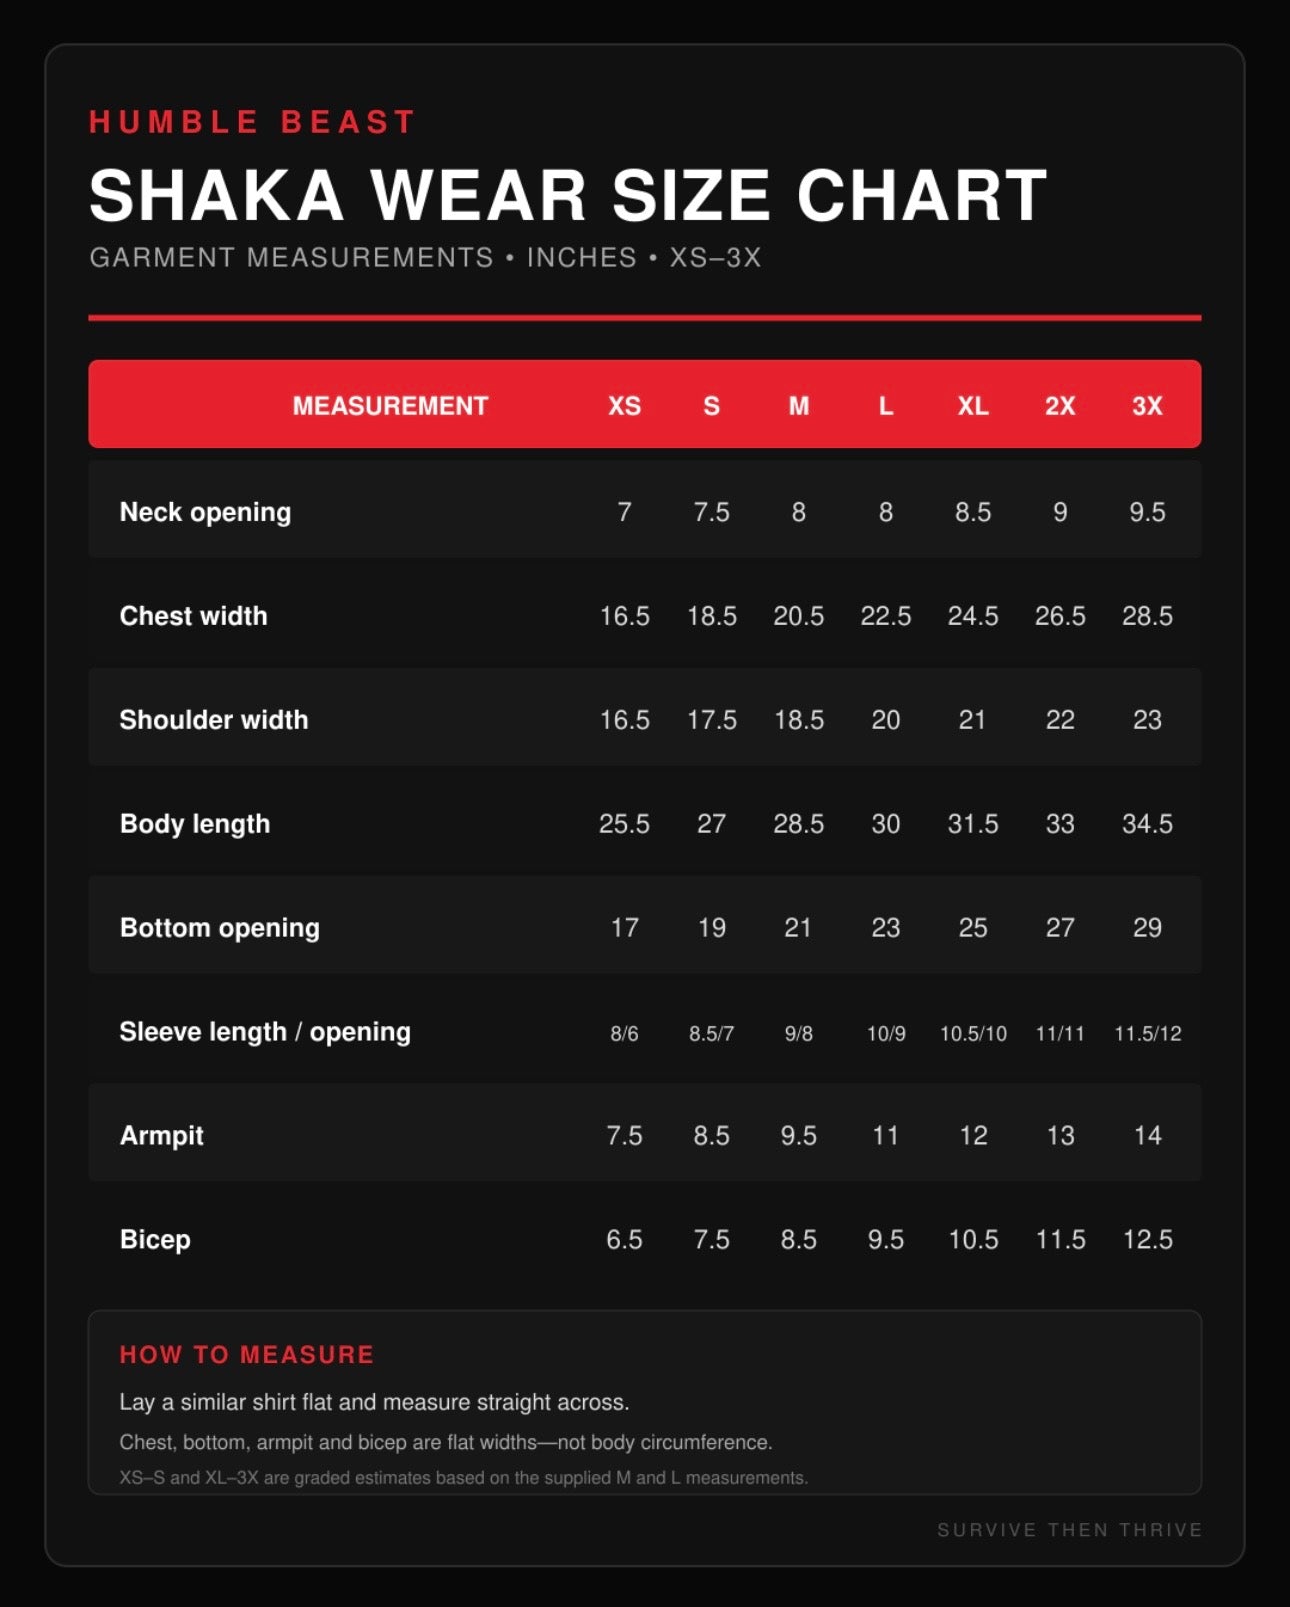
Task: Click the Body length row label
Action: (195, 824)
